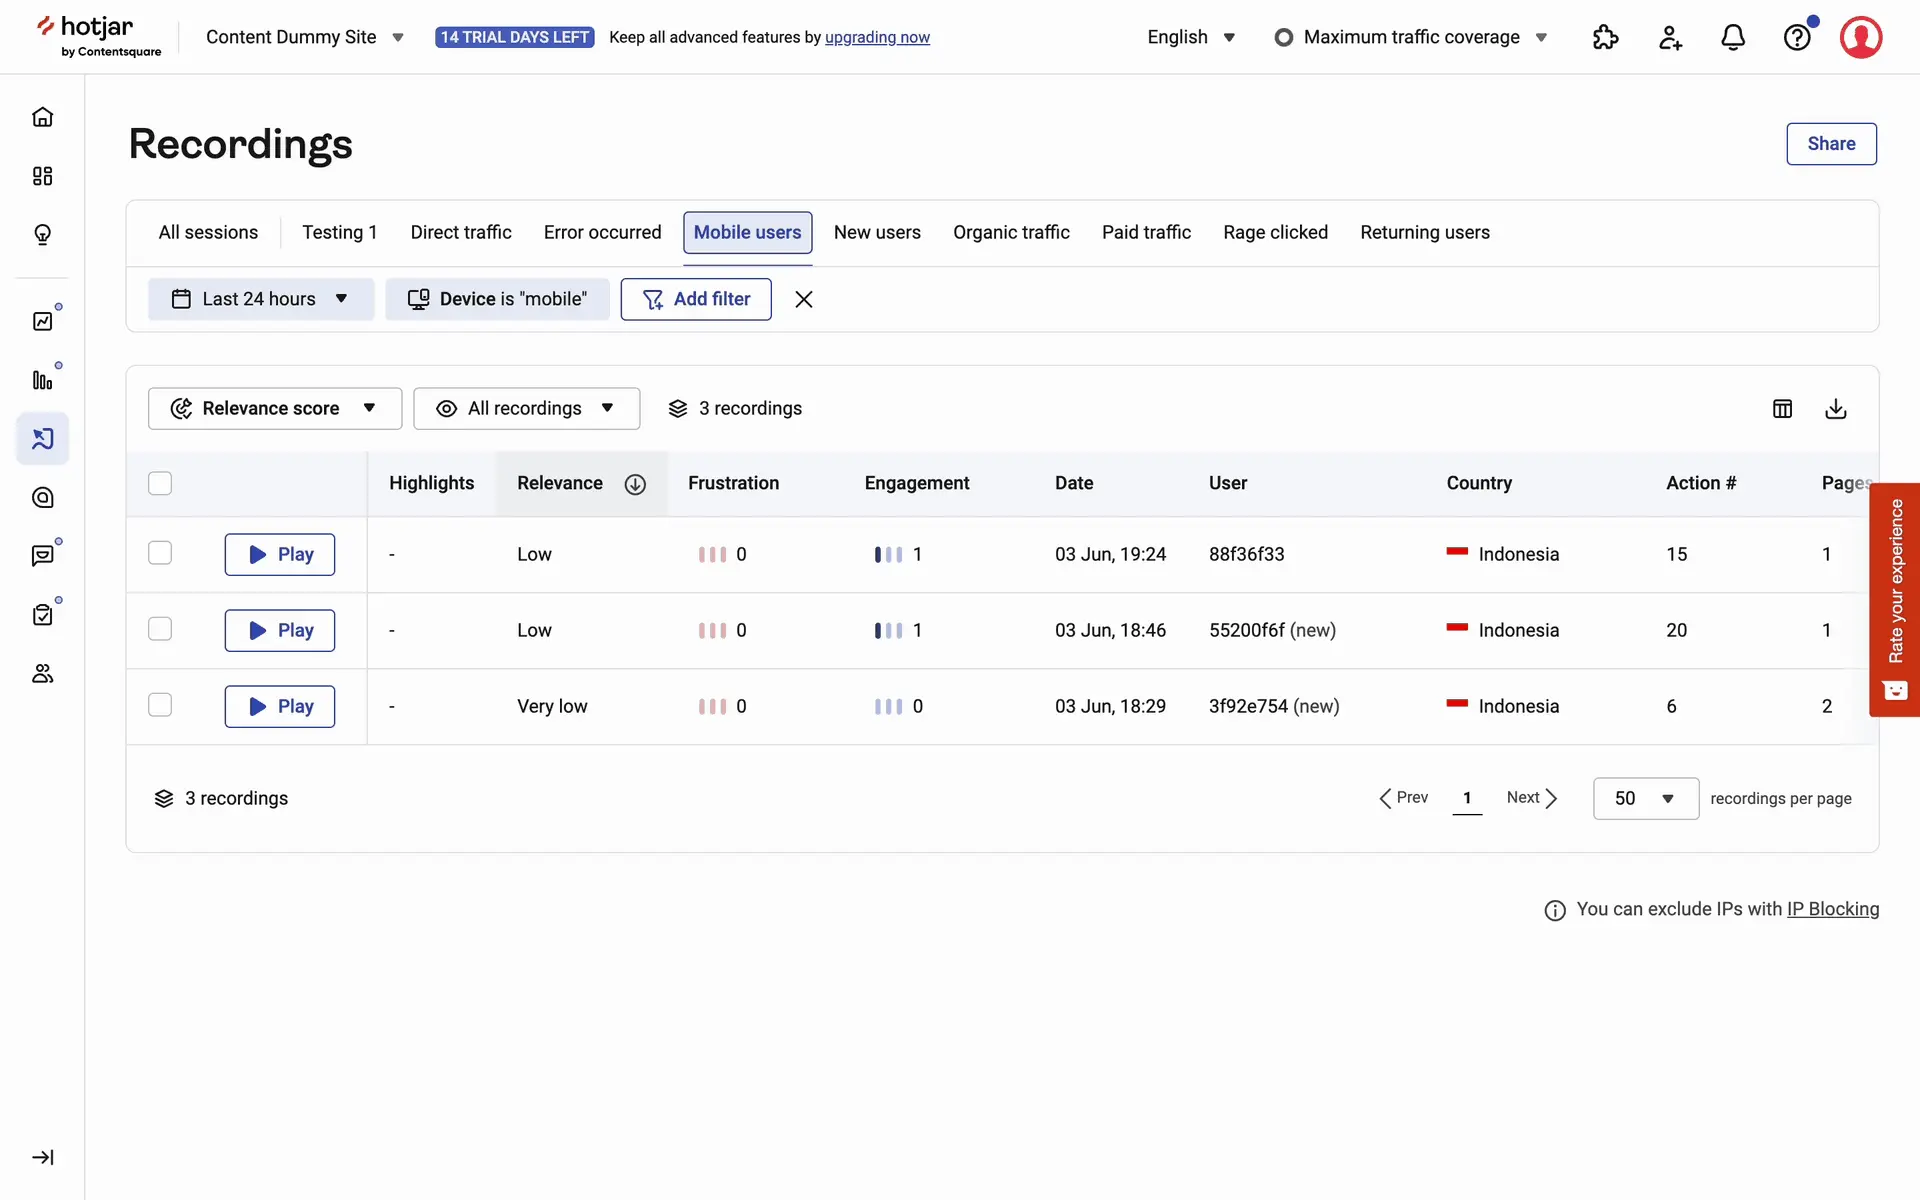
Task: Open the column settings table icon
Action: point(1782,408)
